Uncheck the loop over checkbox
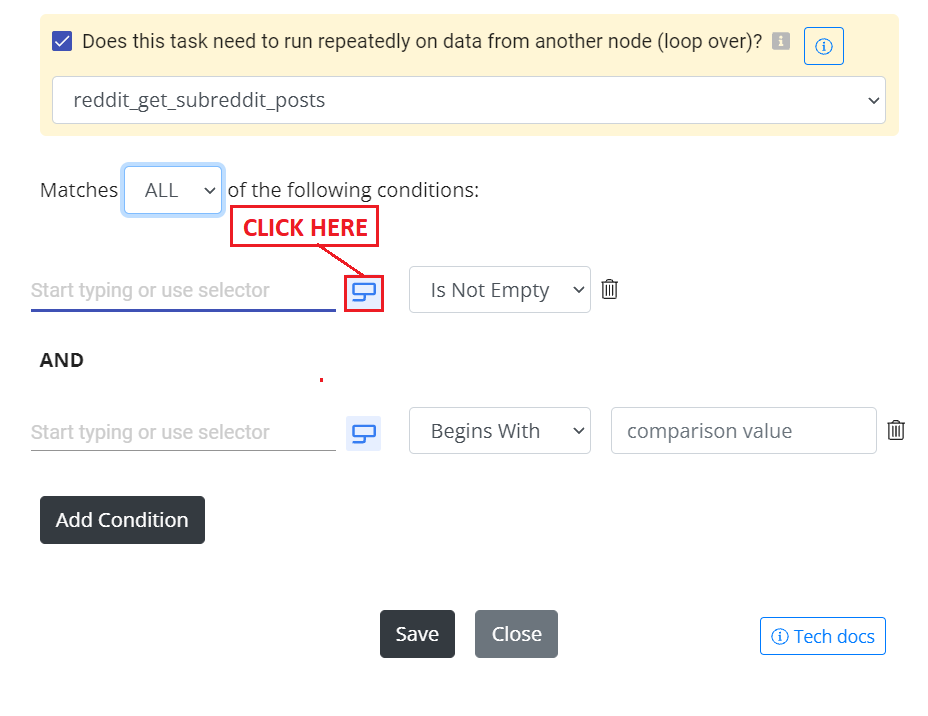Image resolution: width=928 pixels, height=716 pixels. click(x=62, y=41)
